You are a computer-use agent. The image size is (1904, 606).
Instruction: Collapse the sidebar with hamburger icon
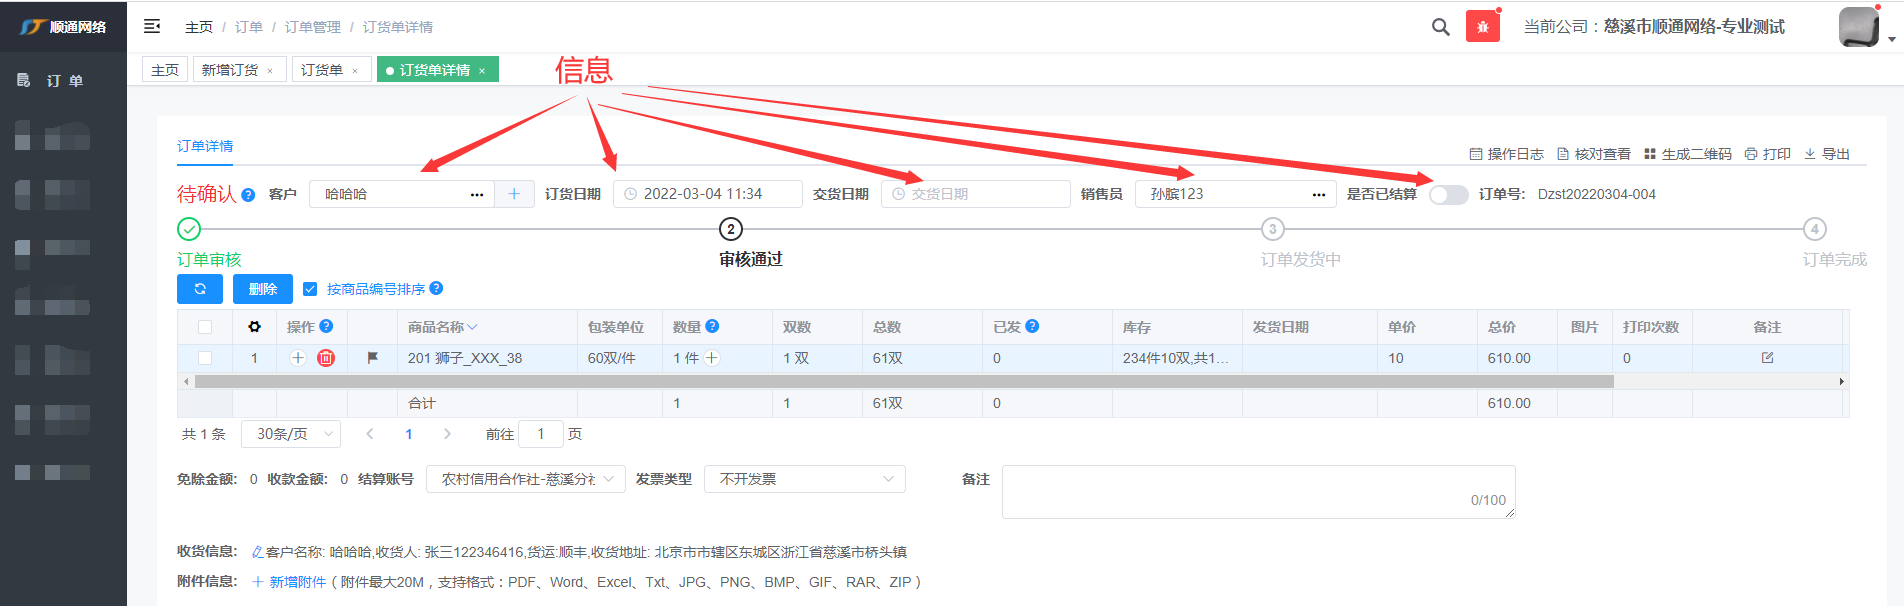click(152, 27)
